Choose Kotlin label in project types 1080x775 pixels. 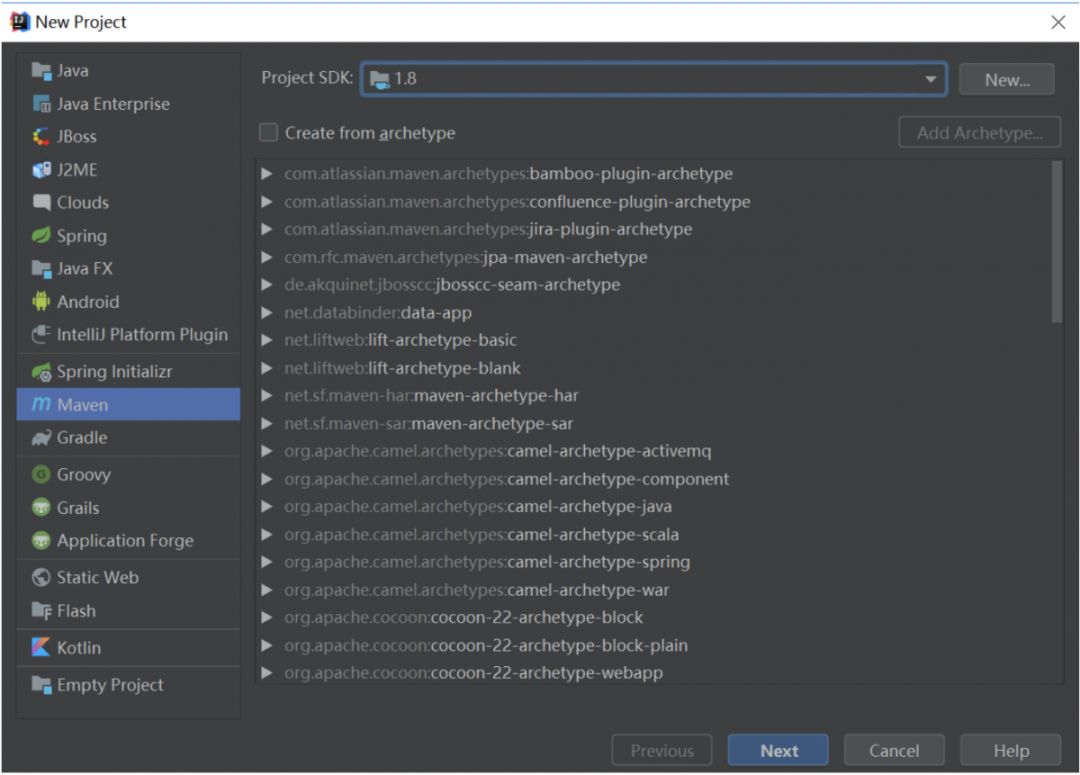(x=79, y=648)
